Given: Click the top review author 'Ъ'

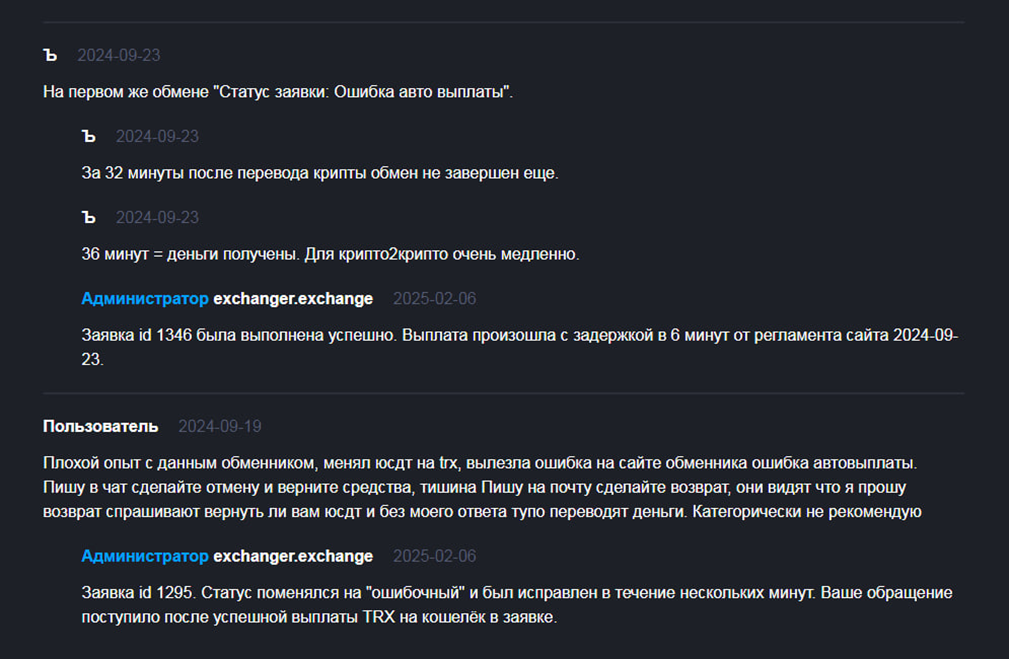Looking at the screenshot, I should 50,55.
